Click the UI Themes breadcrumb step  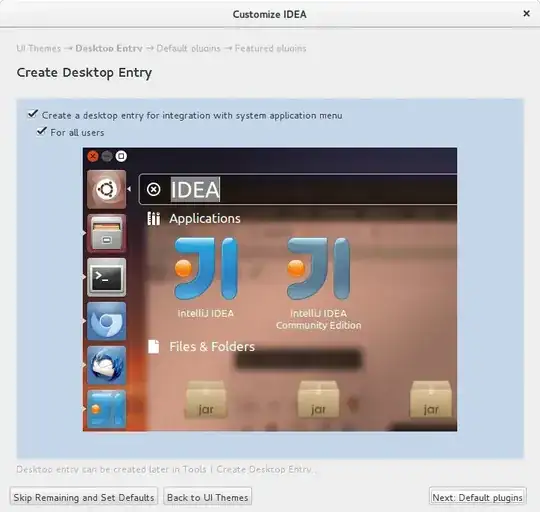[x=39, y=48]
